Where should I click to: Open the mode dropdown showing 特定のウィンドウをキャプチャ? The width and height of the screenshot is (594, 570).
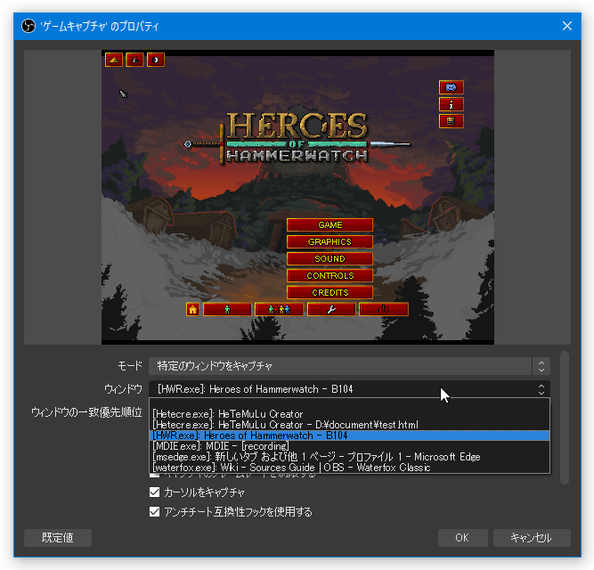[349, 366]
